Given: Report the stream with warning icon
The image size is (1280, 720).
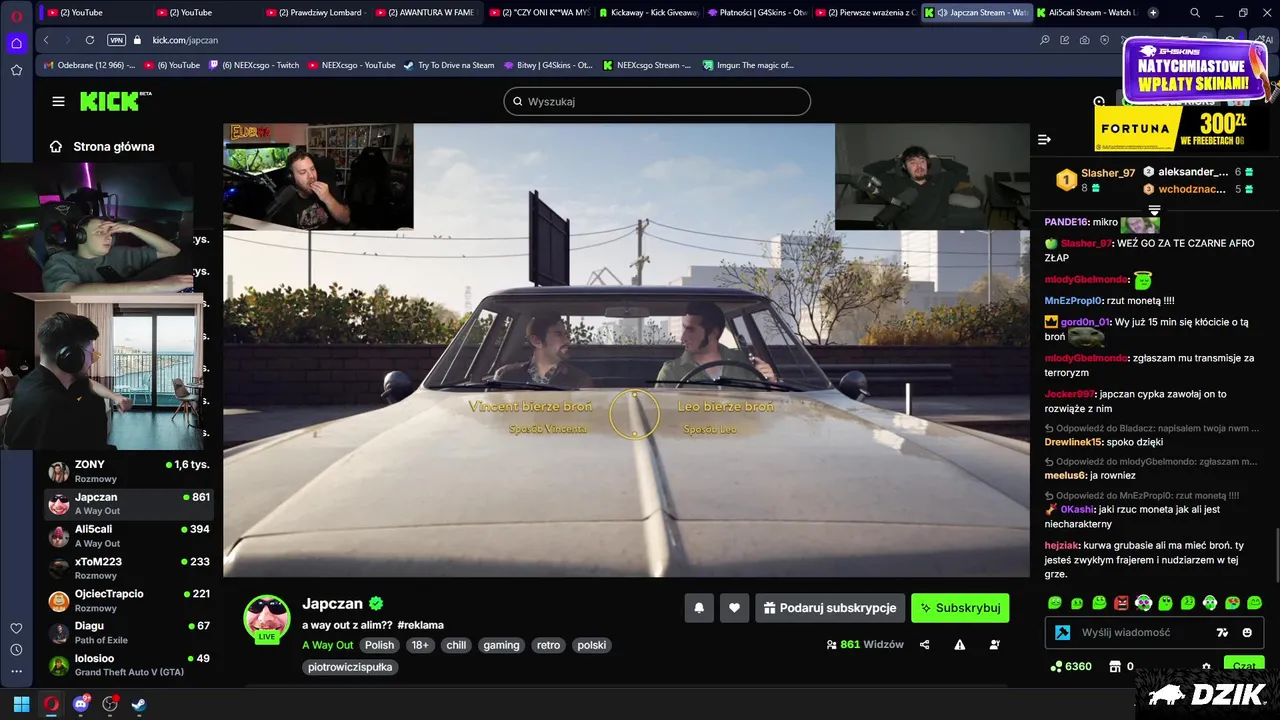Looking at the screenshot, I should pyautogui.click(x=960, y=645).
